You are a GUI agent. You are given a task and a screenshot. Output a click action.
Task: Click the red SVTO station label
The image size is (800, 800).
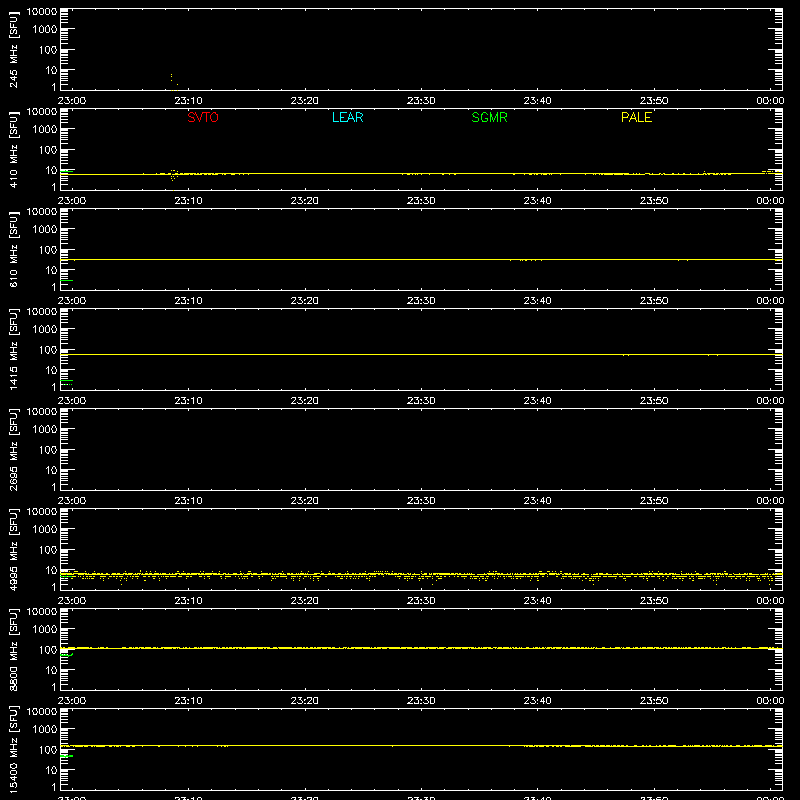203,117
